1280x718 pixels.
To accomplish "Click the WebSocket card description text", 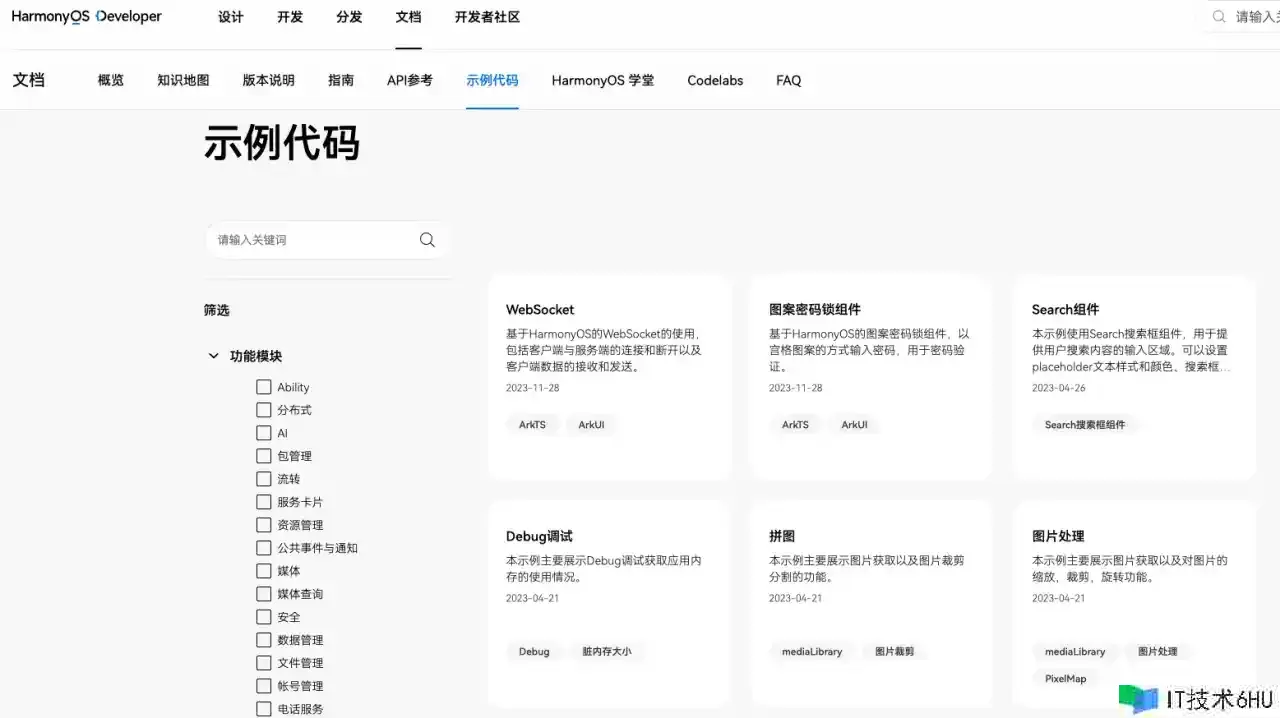I will (603, 350).
